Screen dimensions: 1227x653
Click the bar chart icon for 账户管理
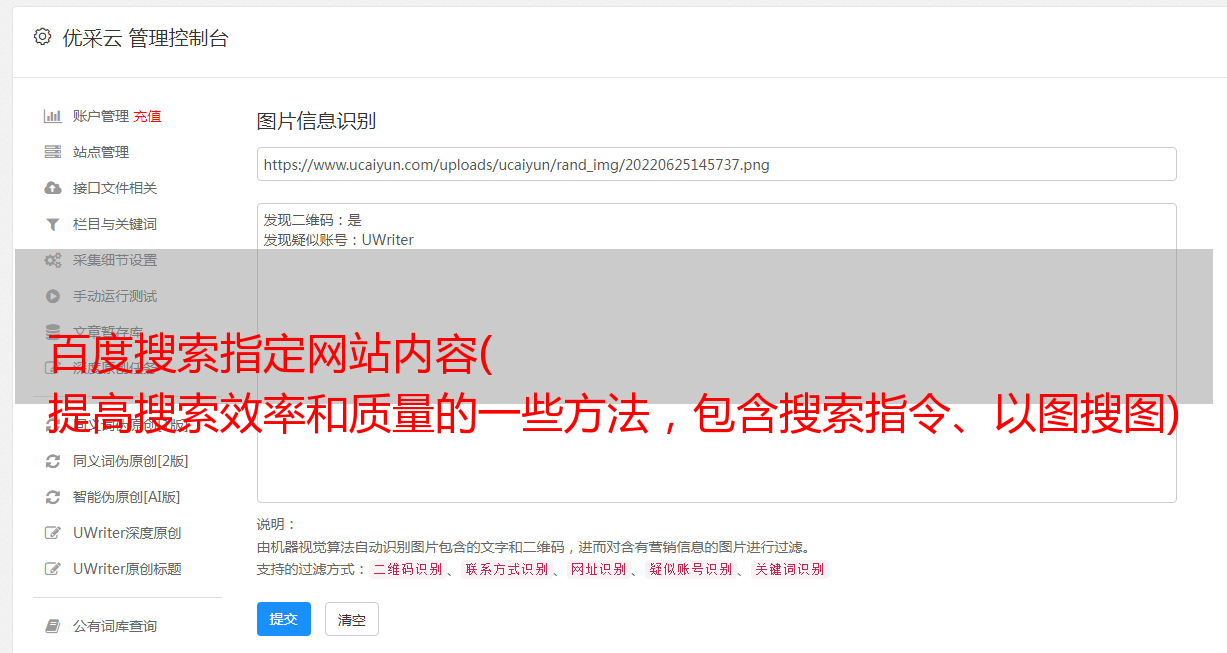tap(53, 116)
